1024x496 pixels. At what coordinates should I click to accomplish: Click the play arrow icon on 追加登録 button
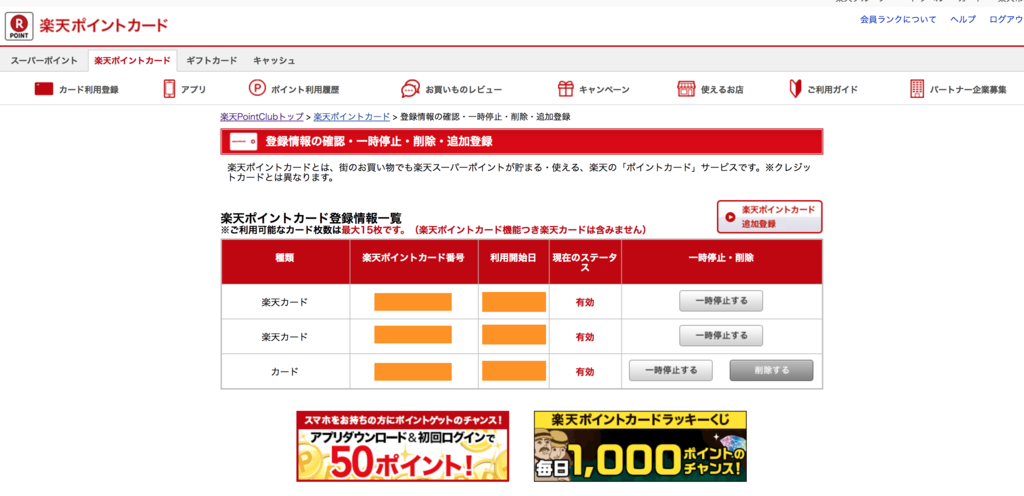click(x=730, y=217)
